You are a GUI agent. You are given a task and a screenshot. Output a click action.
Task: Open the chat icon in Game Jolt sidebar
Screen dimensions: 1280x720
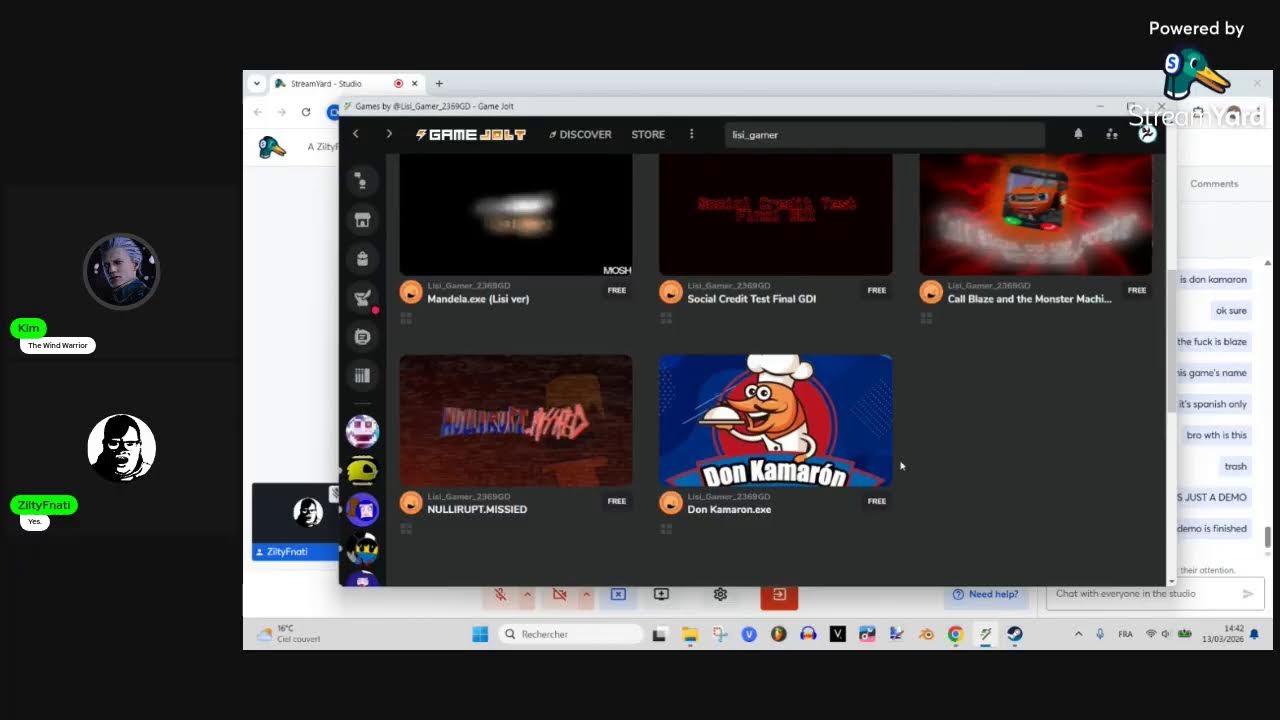tap(362, 181)
